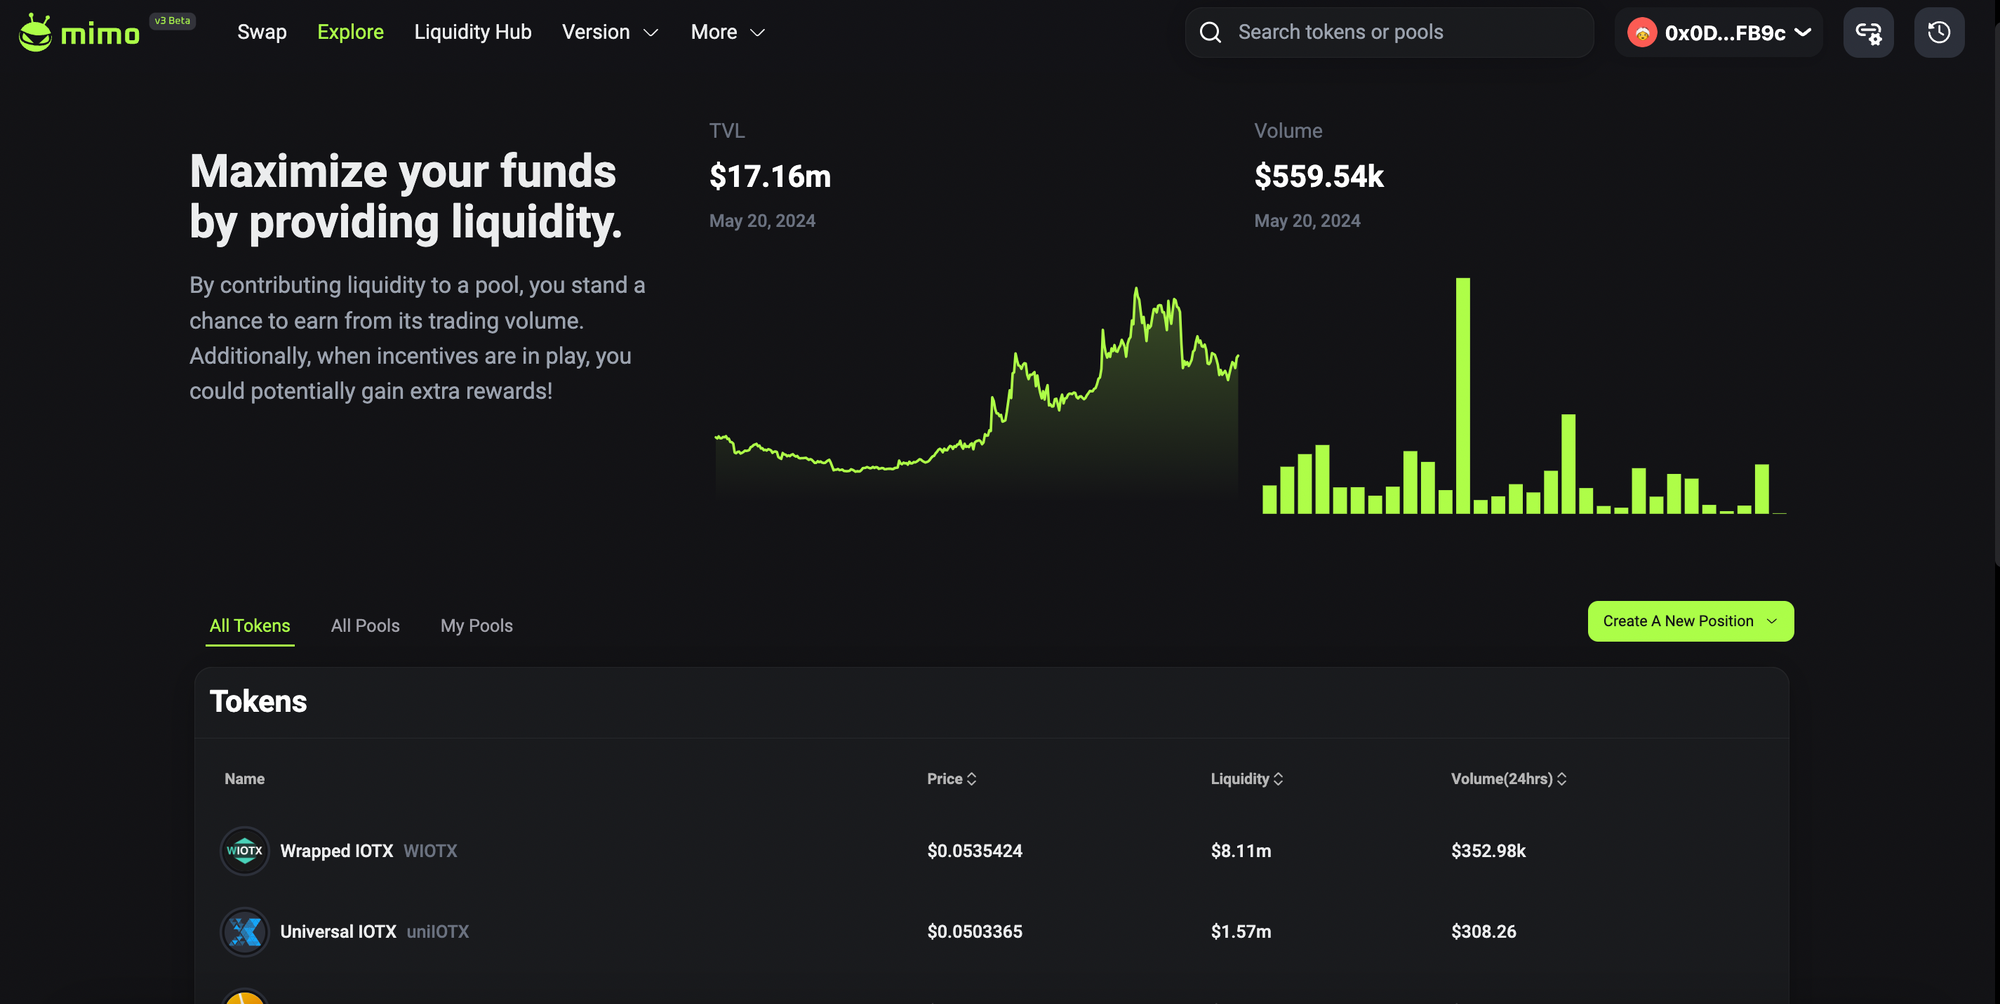Expand the Version dropdown menu
Viewport: 2000px width, 1004px height.
(x=610, y=33)
